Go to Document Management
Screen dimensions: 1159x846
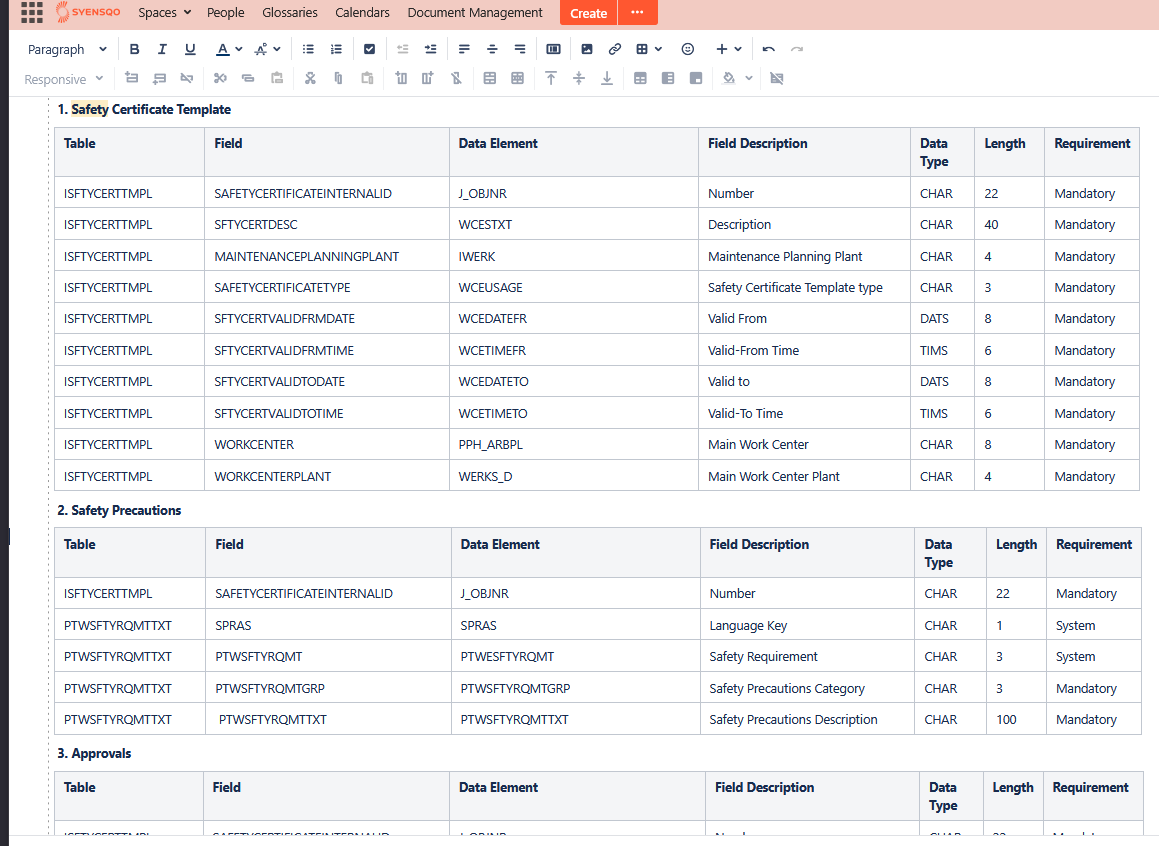[475, 13]
